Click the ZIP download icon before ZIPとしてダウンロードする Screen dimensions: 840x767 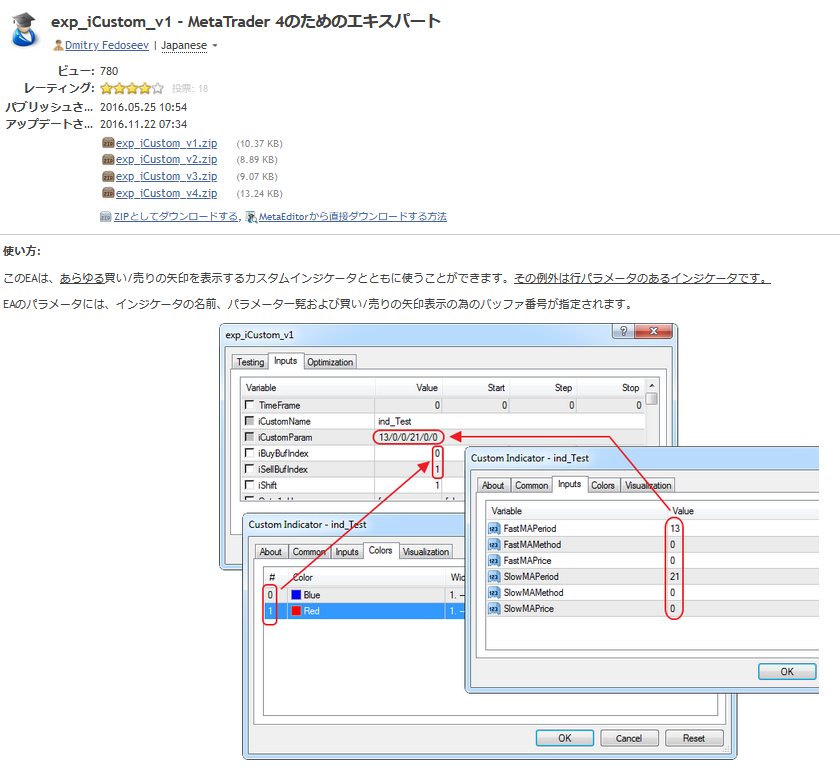[106, 216]
